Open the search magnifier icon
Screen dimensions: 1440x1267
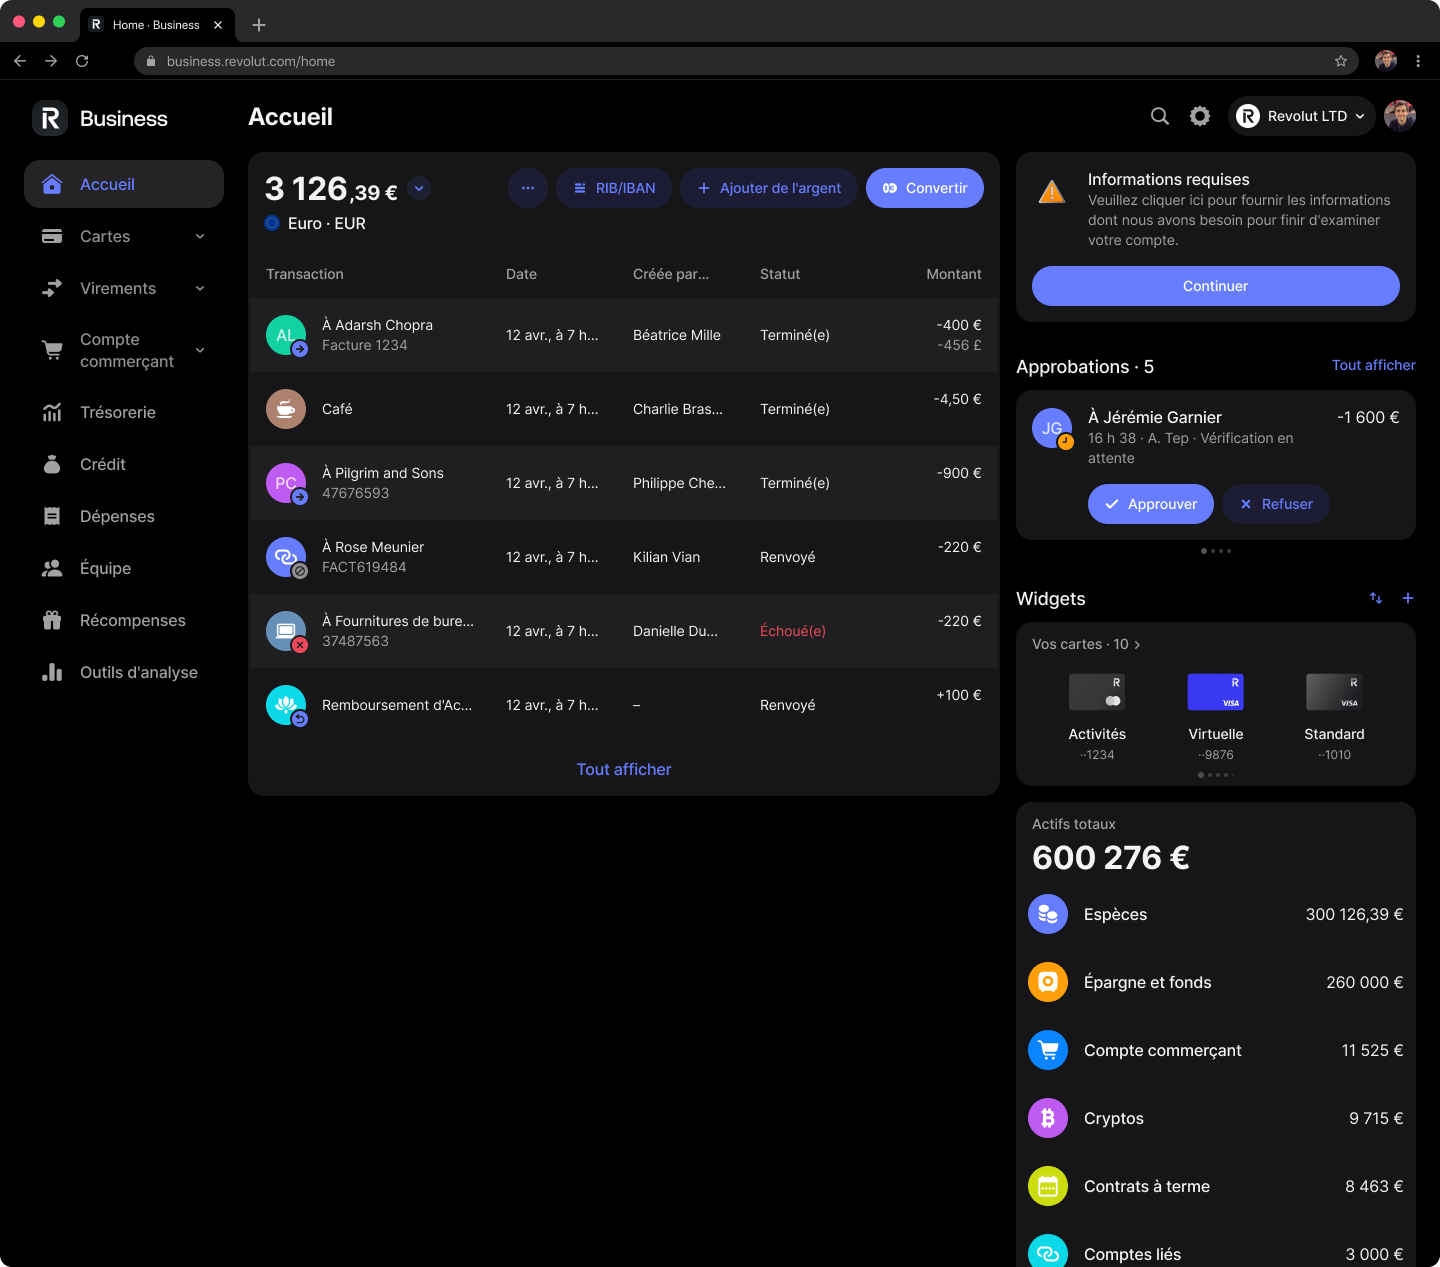1159,116
